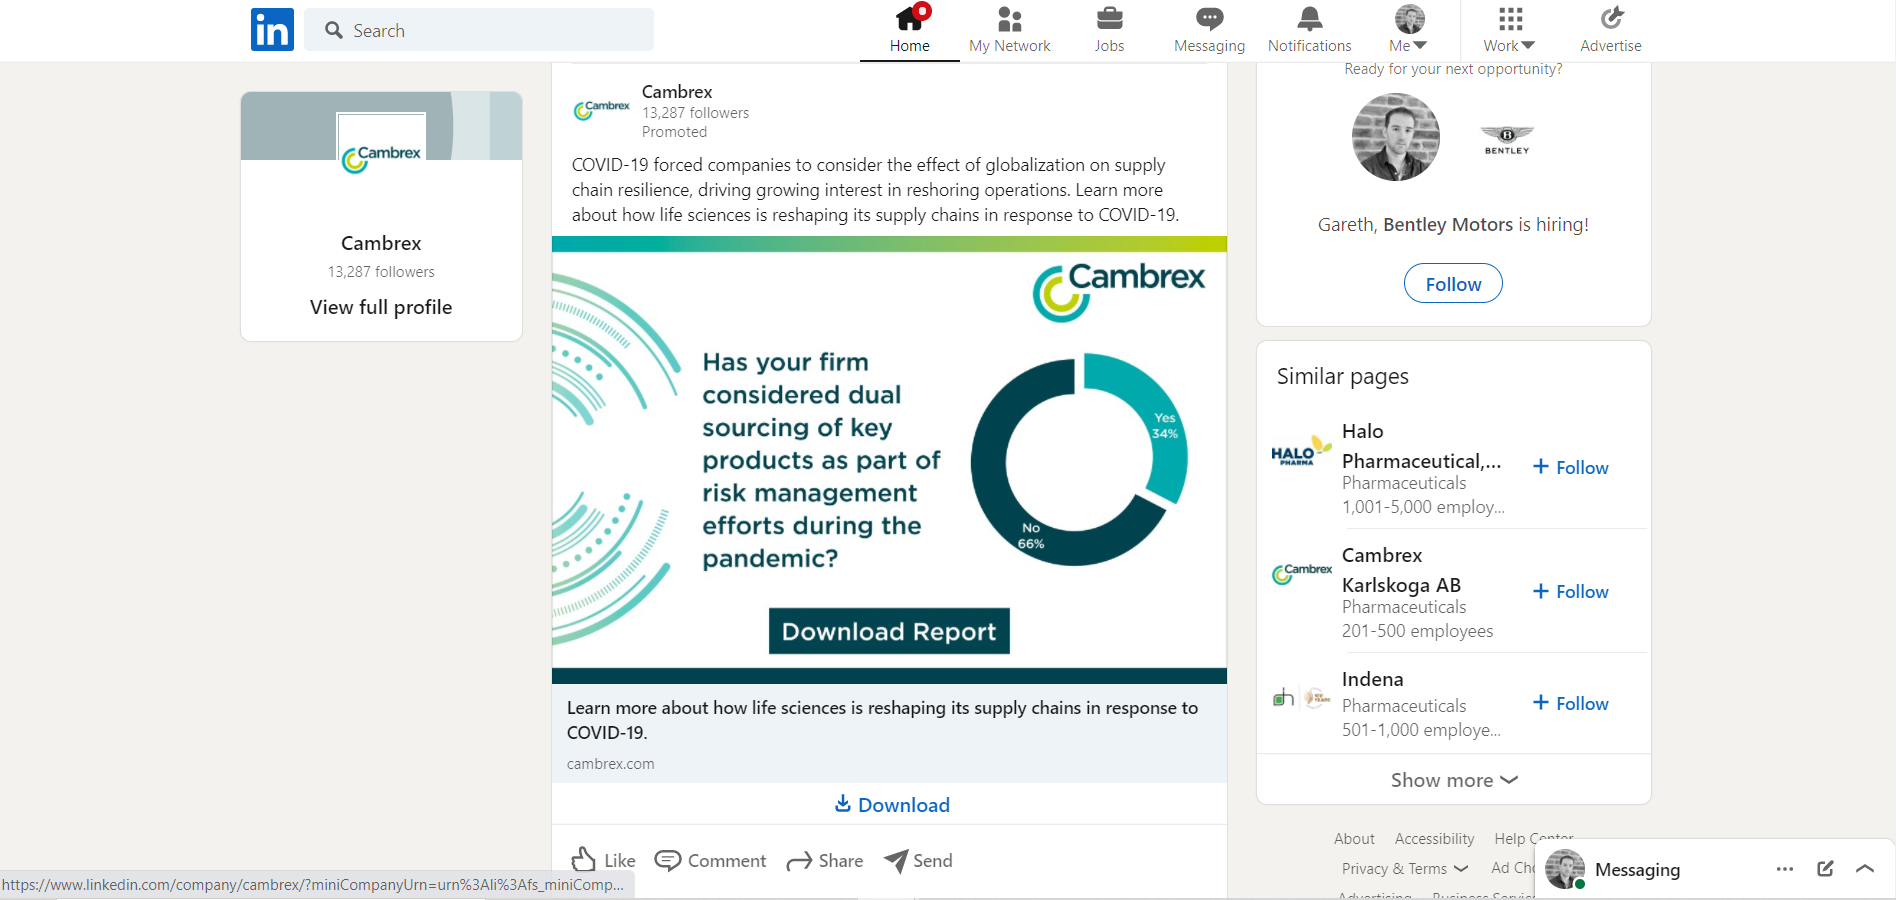Follow the Indena page
Viewport: 1896px width, 900px height.
[x=1571, y=703]
